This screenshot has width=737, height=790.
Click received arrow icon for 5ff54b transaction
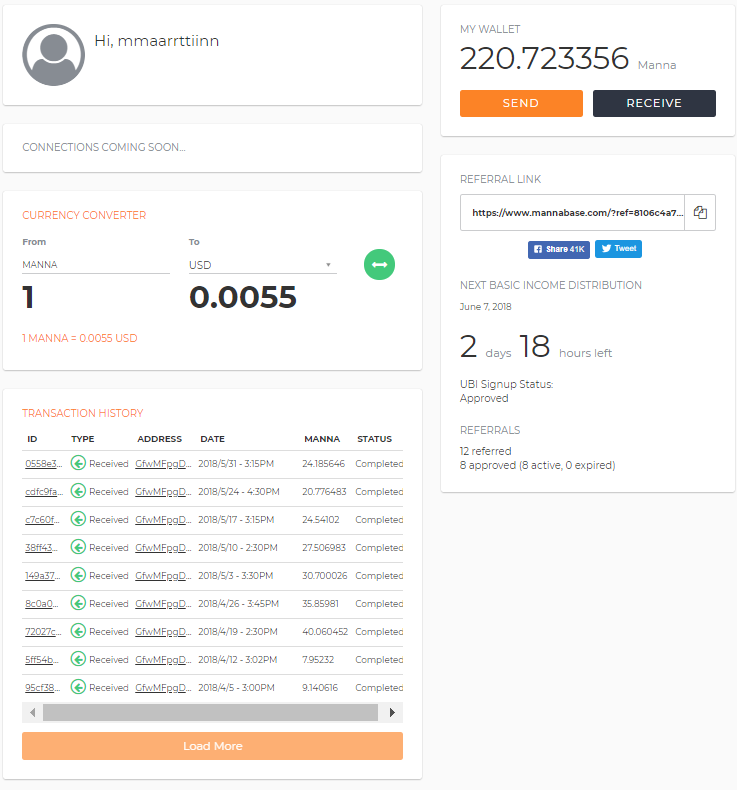pyautogui.click(x=78, y=659)
